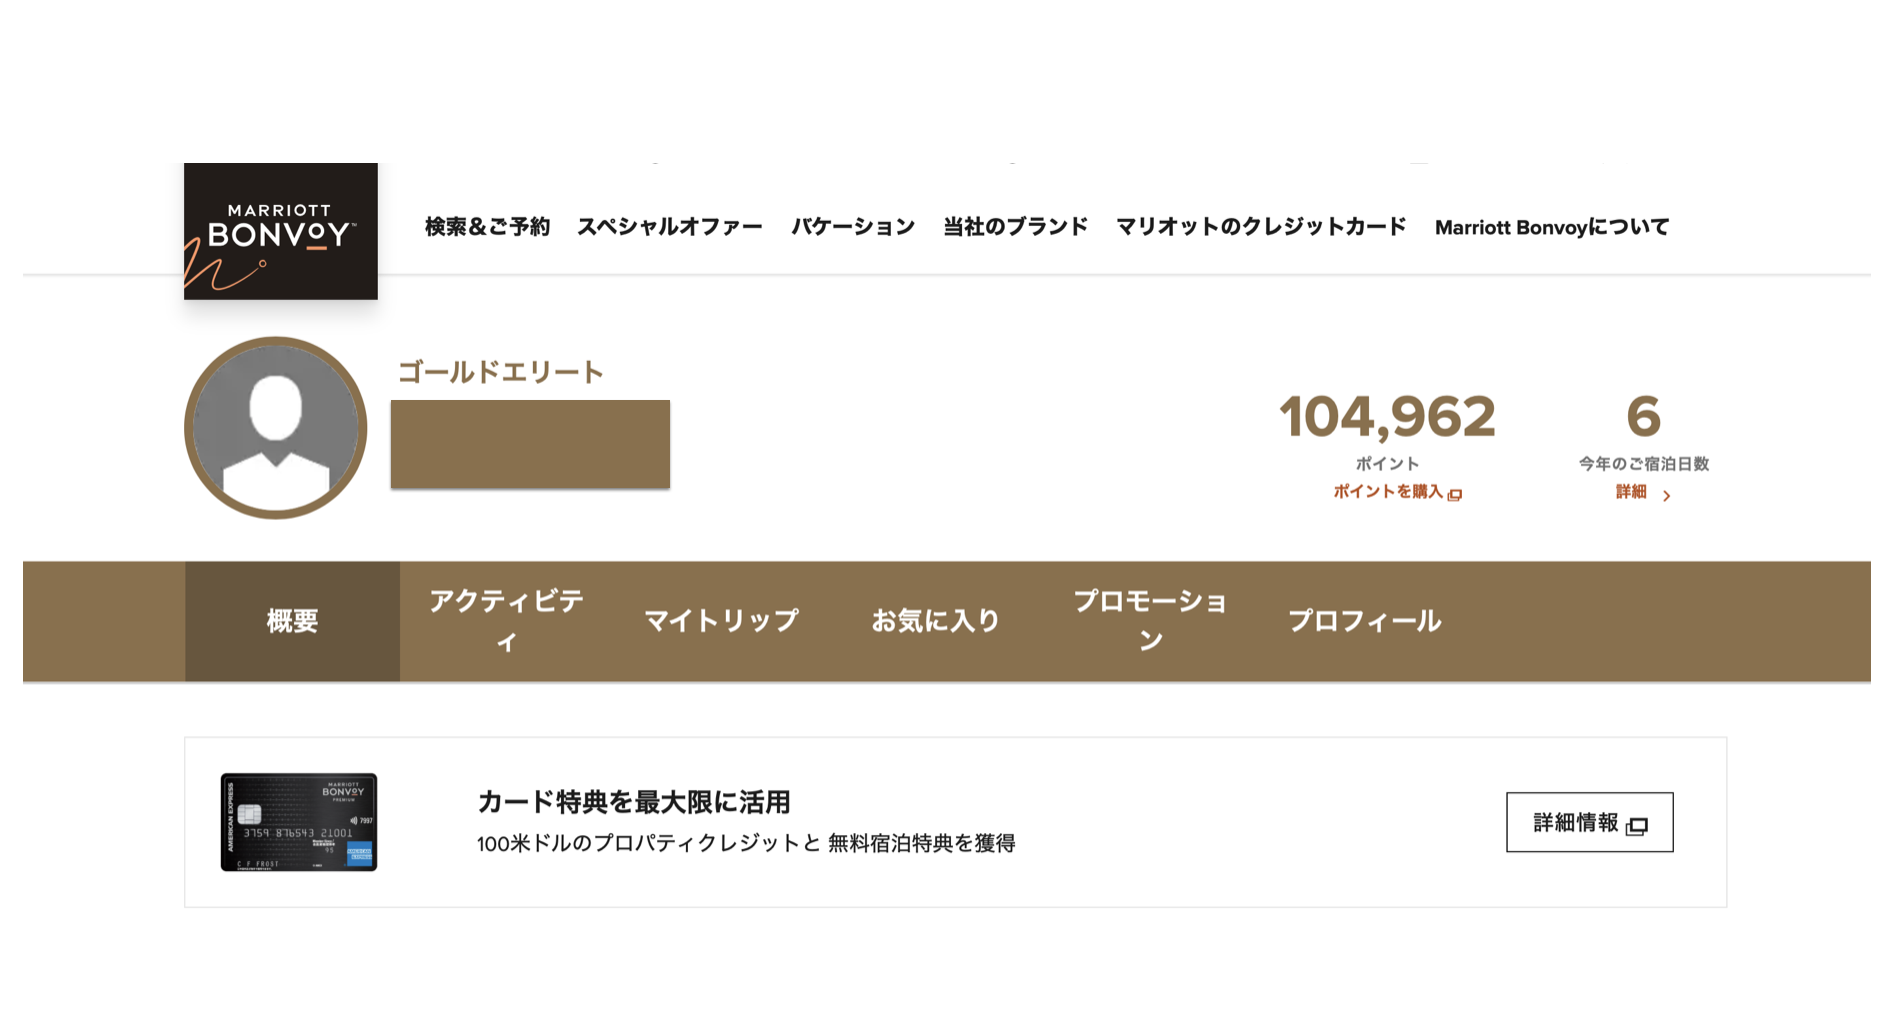This screenshot has width=1894, height=1036.
Task: Switch to the アクティビティ tab
Action: click(507, 621)
